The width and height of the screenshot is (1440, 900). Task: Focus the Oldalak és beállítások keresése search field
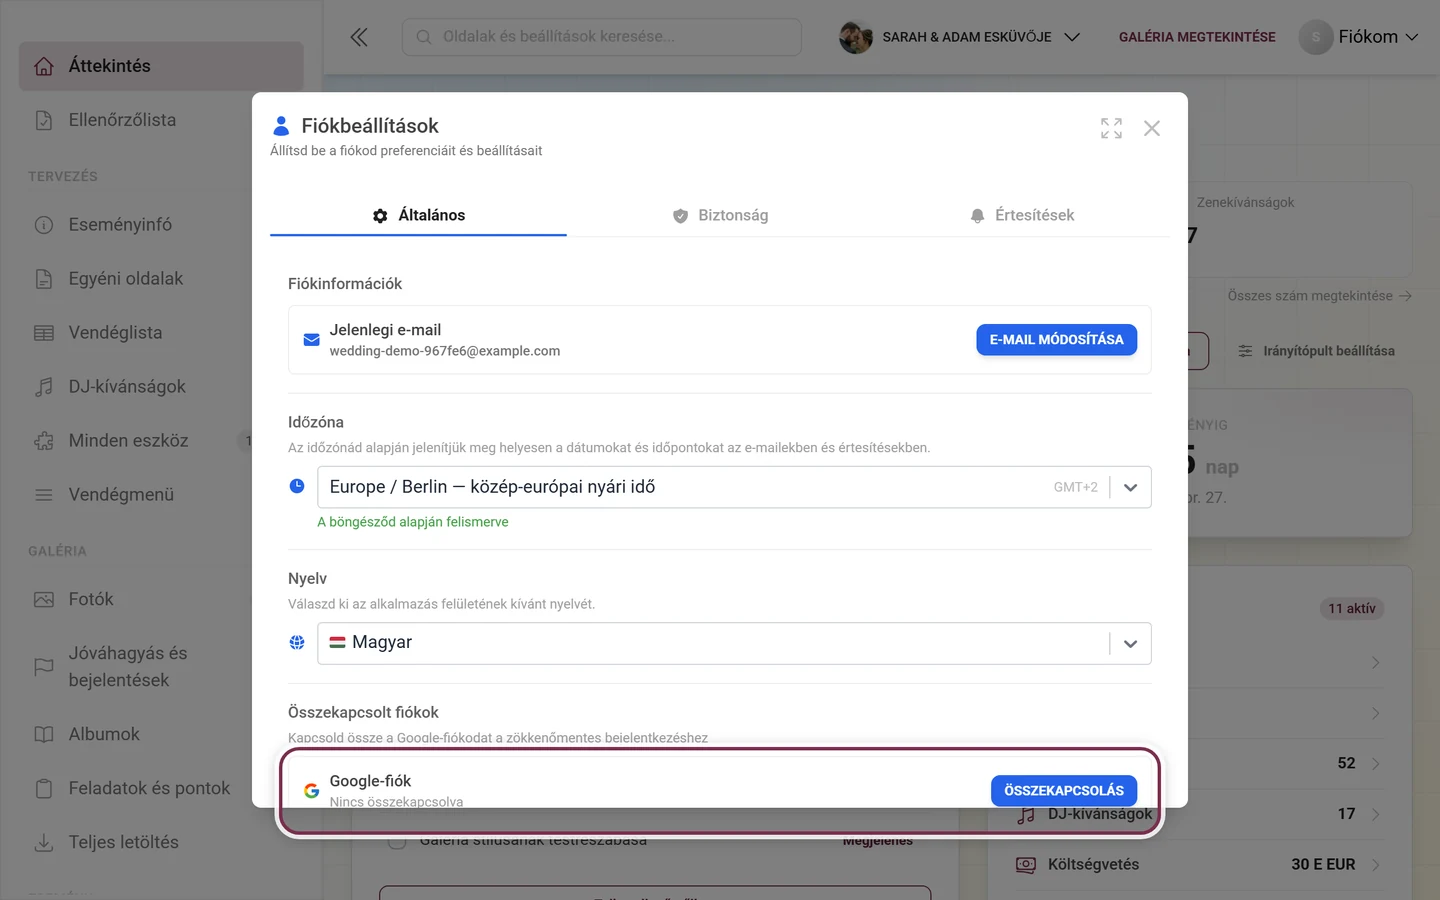(x=602, y=37)
